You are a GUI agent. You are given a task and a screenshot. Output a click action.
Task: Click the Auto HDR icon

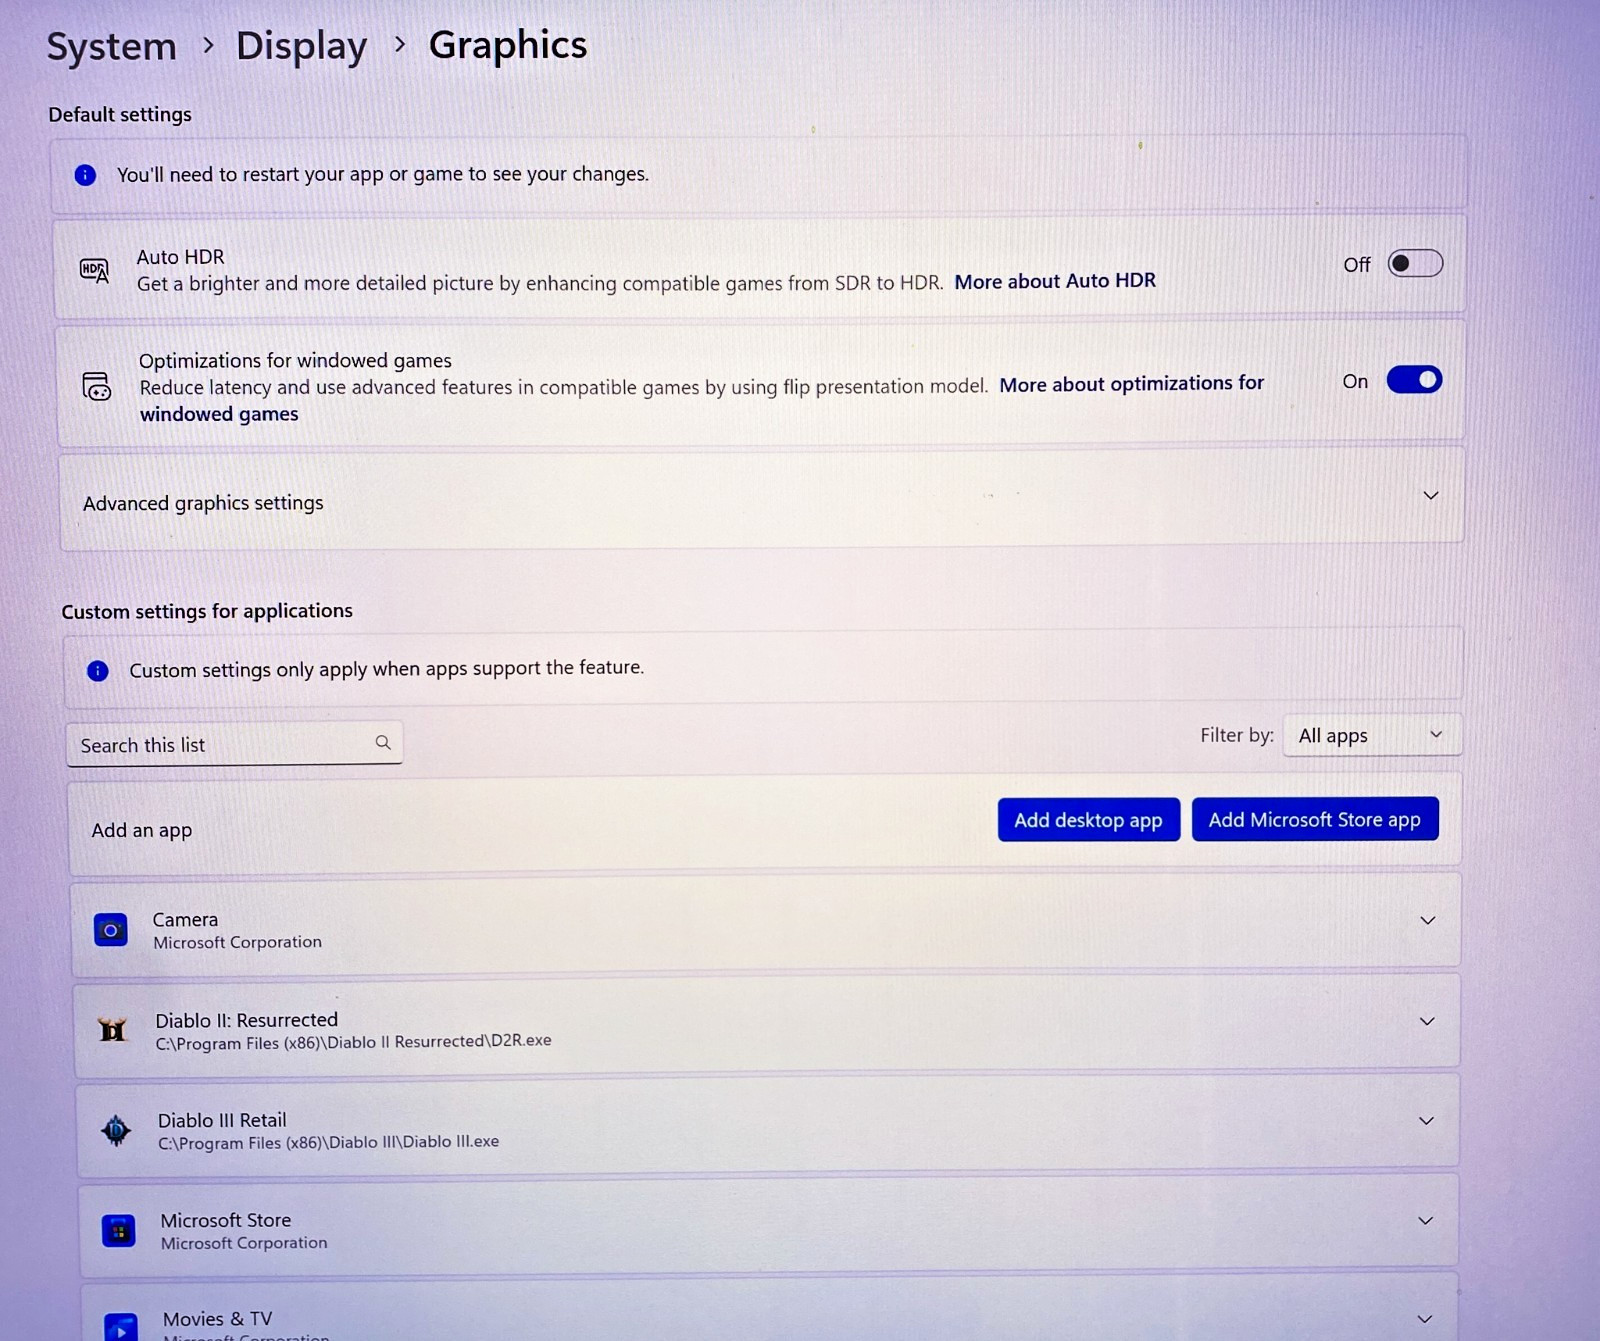pyautogui.click(x=94, y=270)
